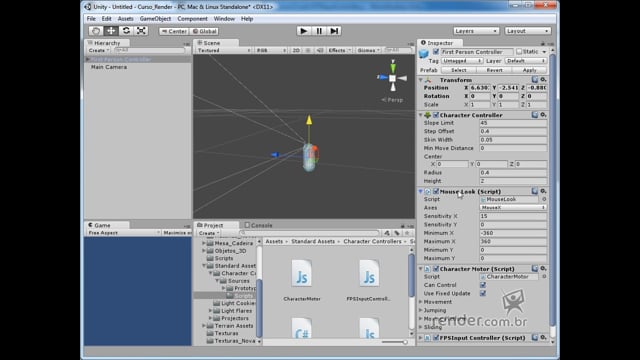Click the Persp projection label
This screenshot has height=360, width=640.
pos(392,100)
